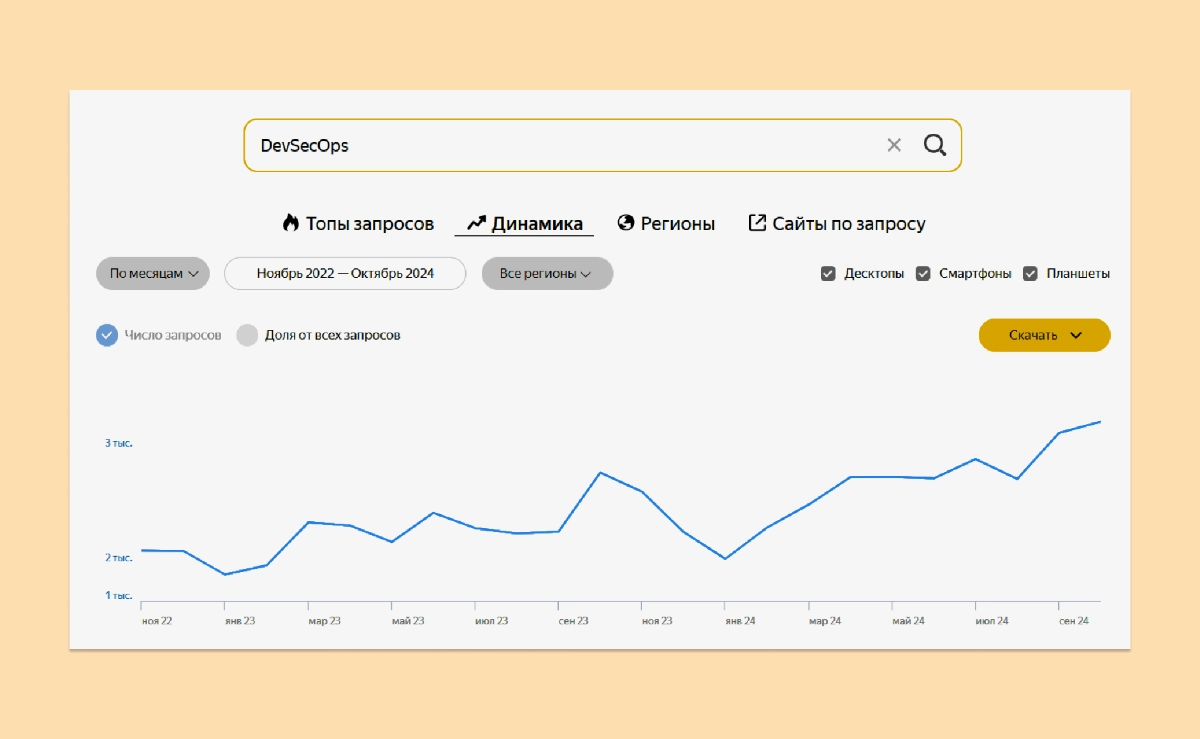This screenshot has height=739, width=1200.
Task: Select the Число запросов radio option
Action: pos(107,335)
